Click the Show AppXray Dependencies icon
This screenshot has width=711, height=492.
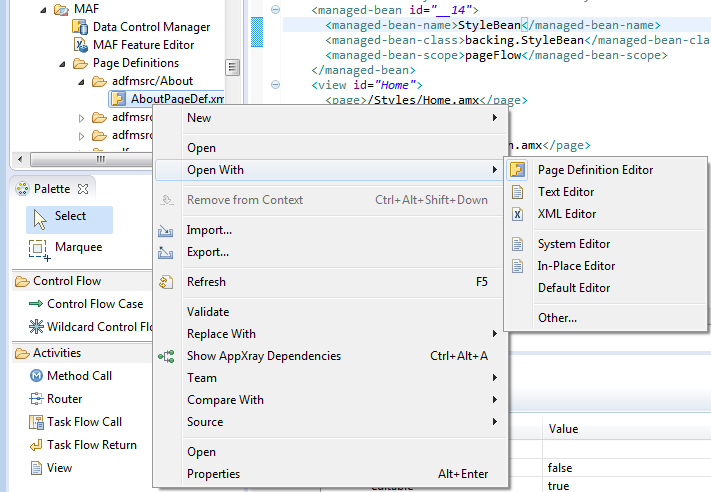tap(166, 356)
